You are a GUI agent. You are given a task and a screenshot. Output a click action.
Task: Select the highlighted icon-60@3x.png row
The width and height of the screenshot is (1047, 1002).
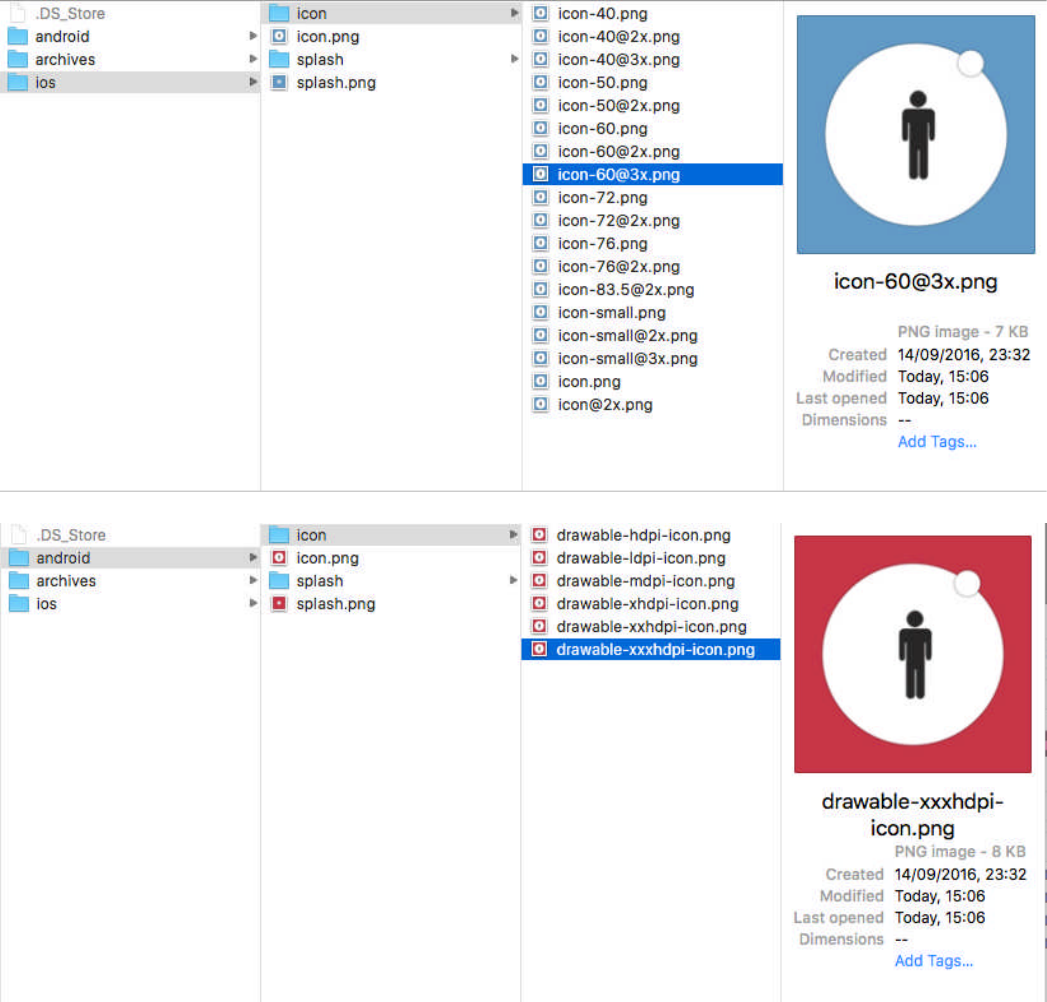coord(652,174)
